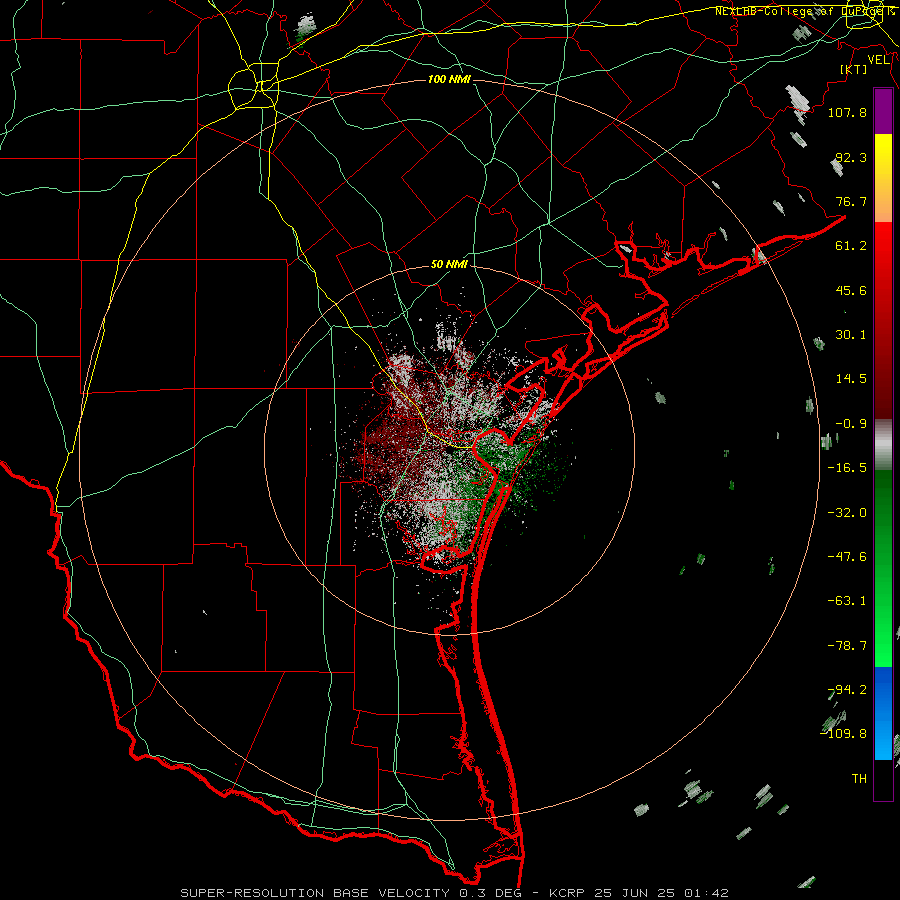Click the '50 NMI' range ring label

[449, 265]
